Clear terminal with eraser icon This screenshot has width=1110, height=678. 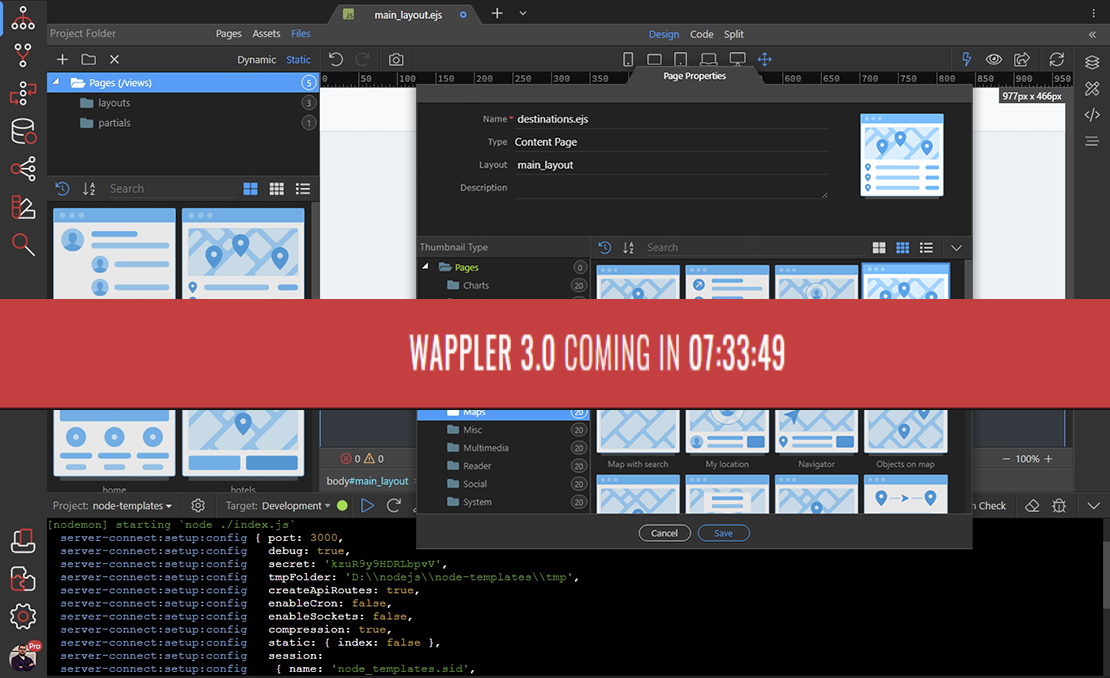click(1032, 505)
